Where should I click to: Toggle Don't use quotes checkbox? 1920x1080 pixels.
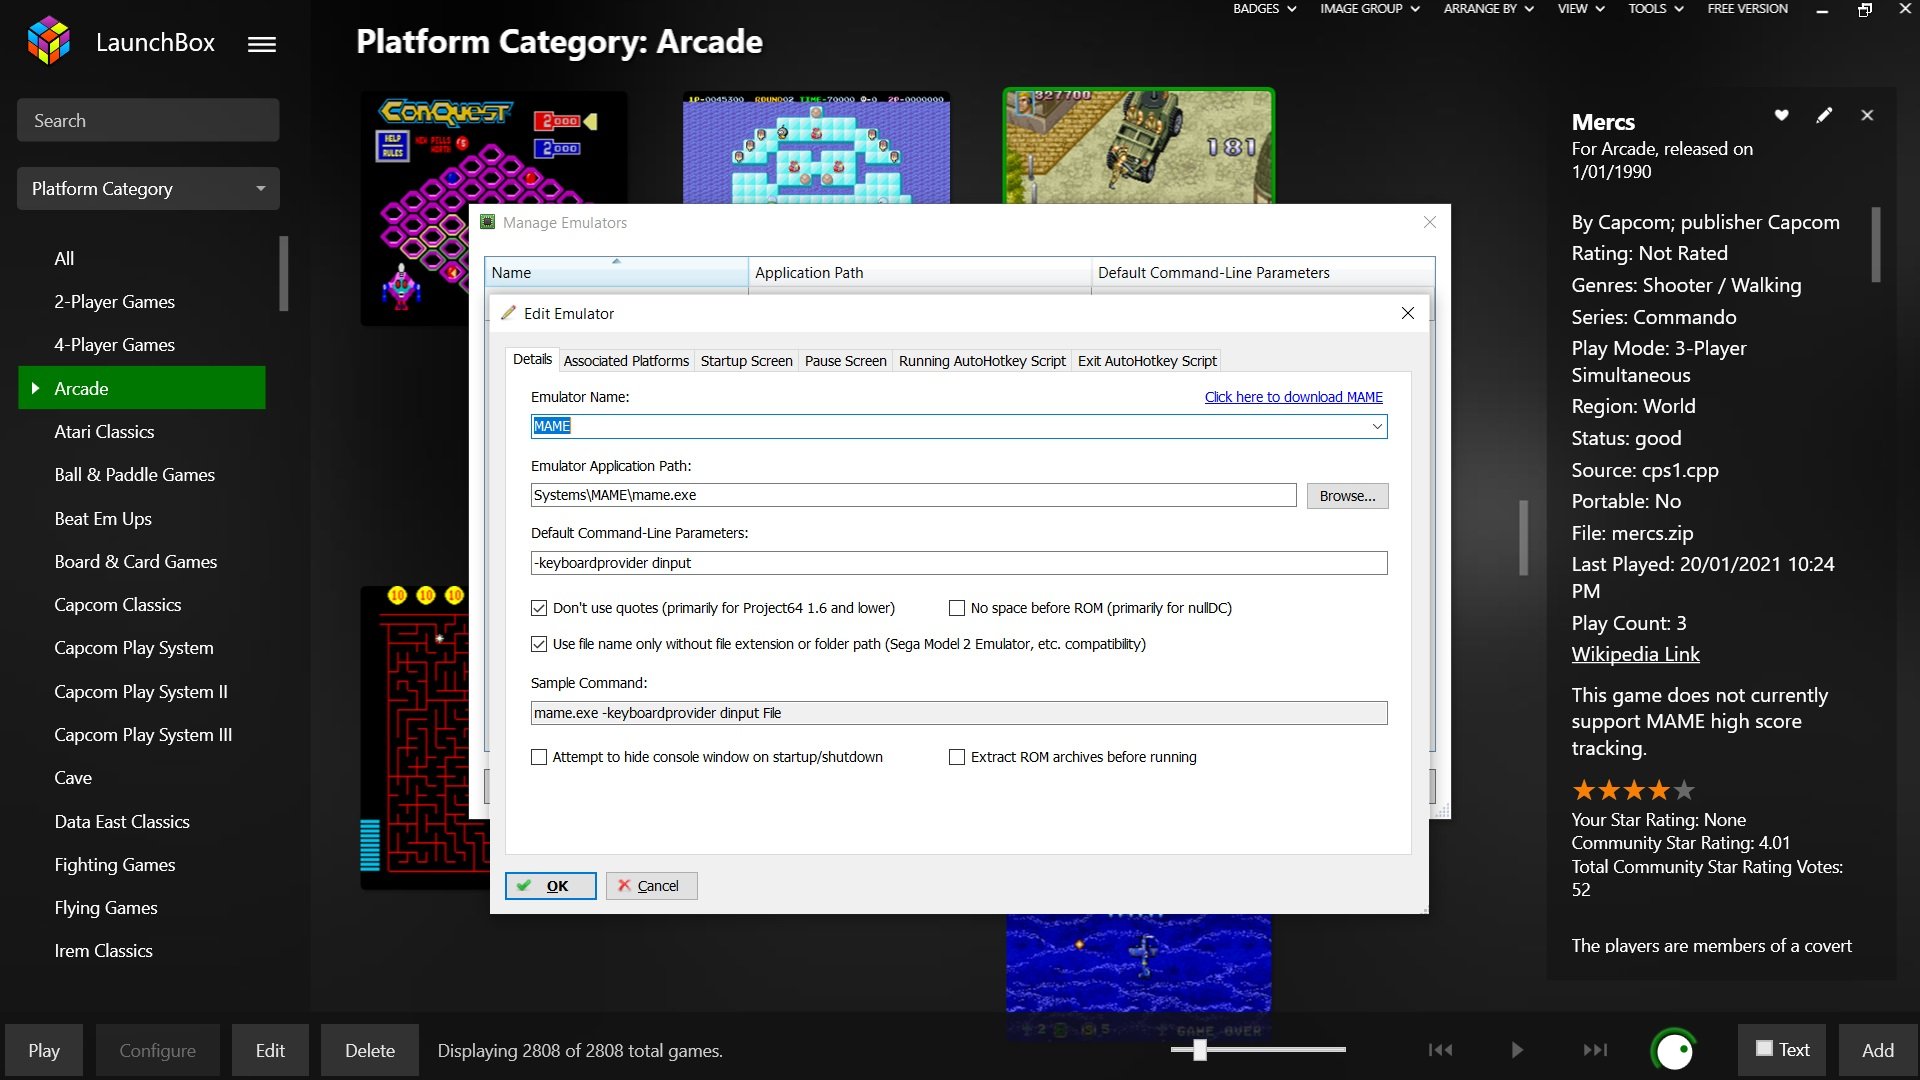point(539,608)
